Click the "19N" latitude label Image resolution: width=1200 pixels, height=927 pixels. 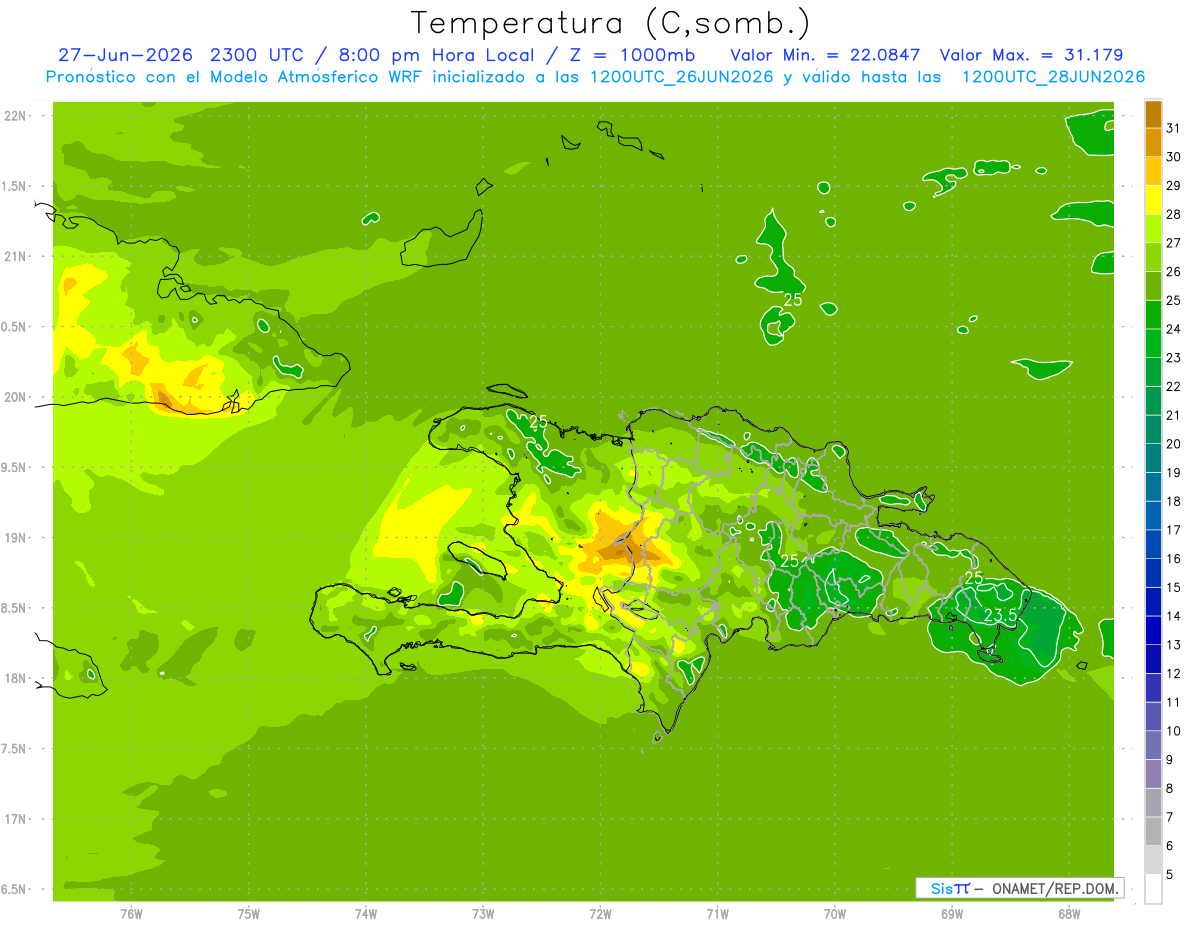click(15, 538)
